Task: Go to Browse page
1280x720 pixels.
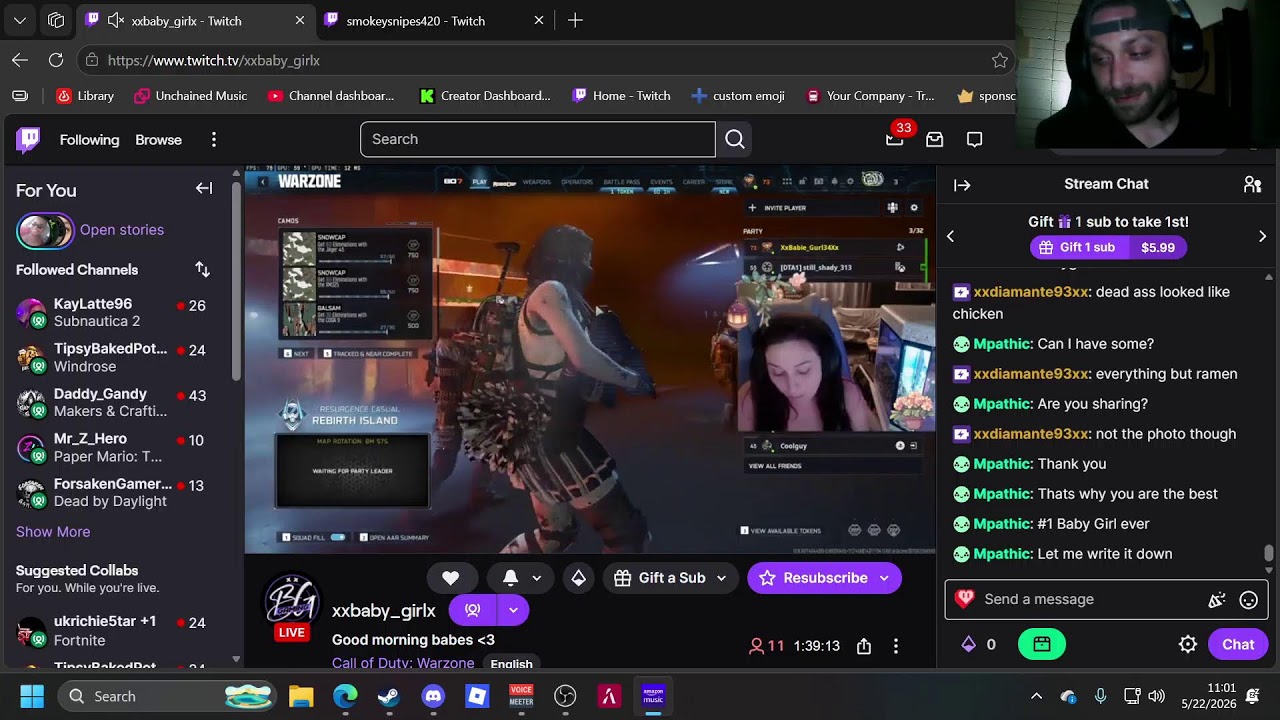Action: (158, 140)
